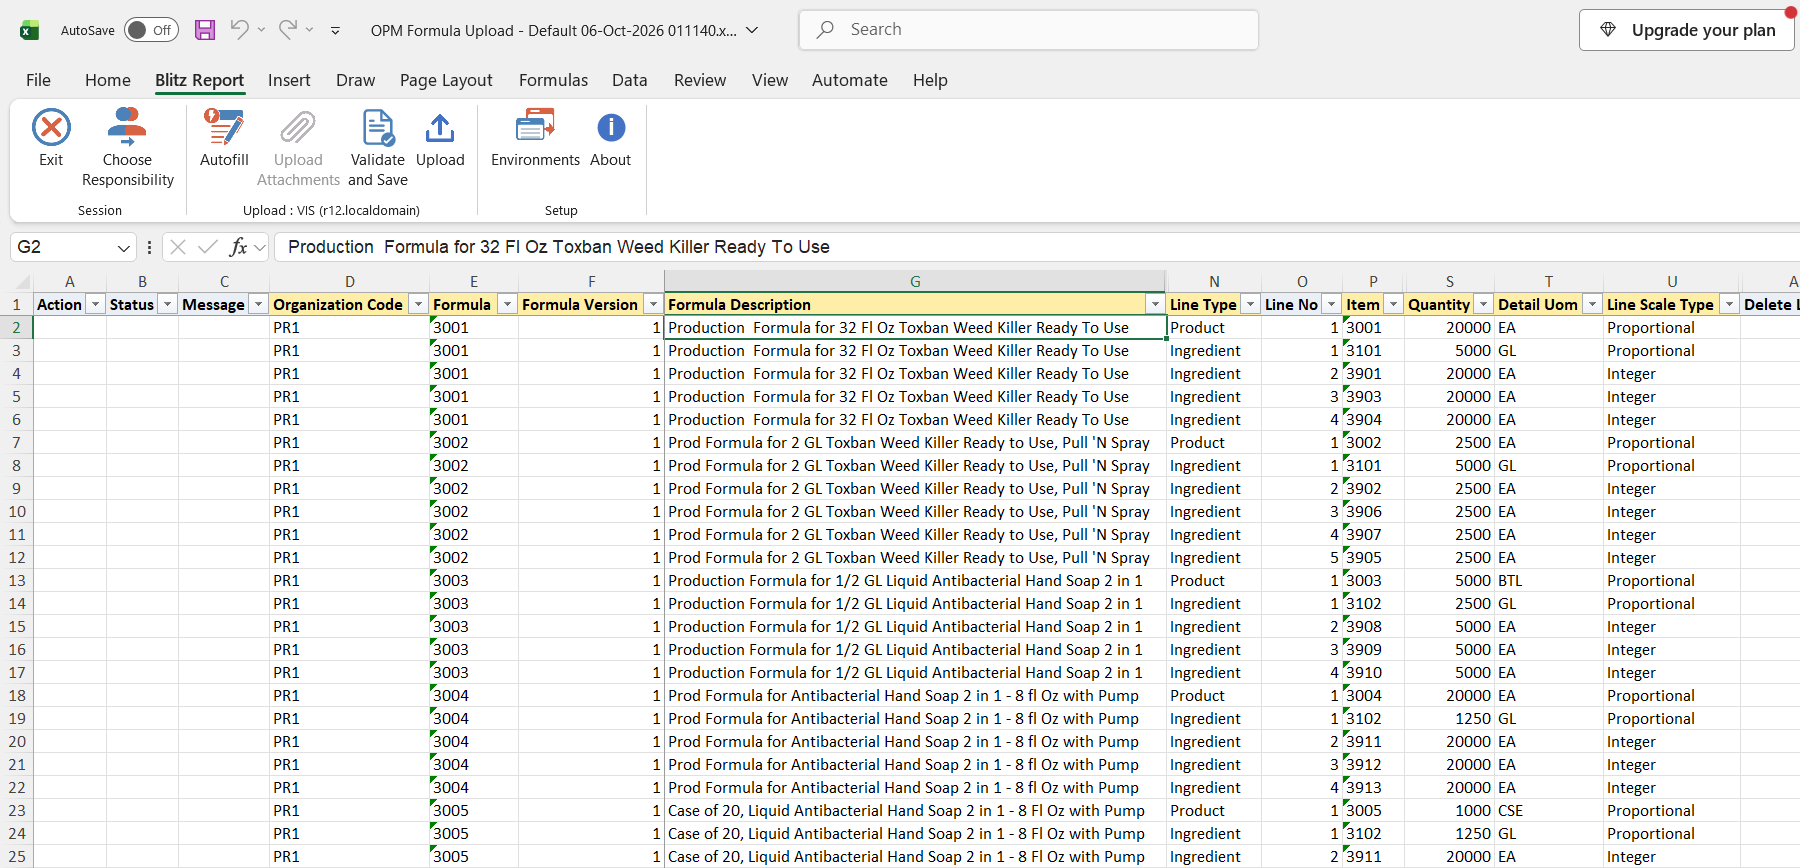Open Organization Code filter dropdown

(418, 305)
